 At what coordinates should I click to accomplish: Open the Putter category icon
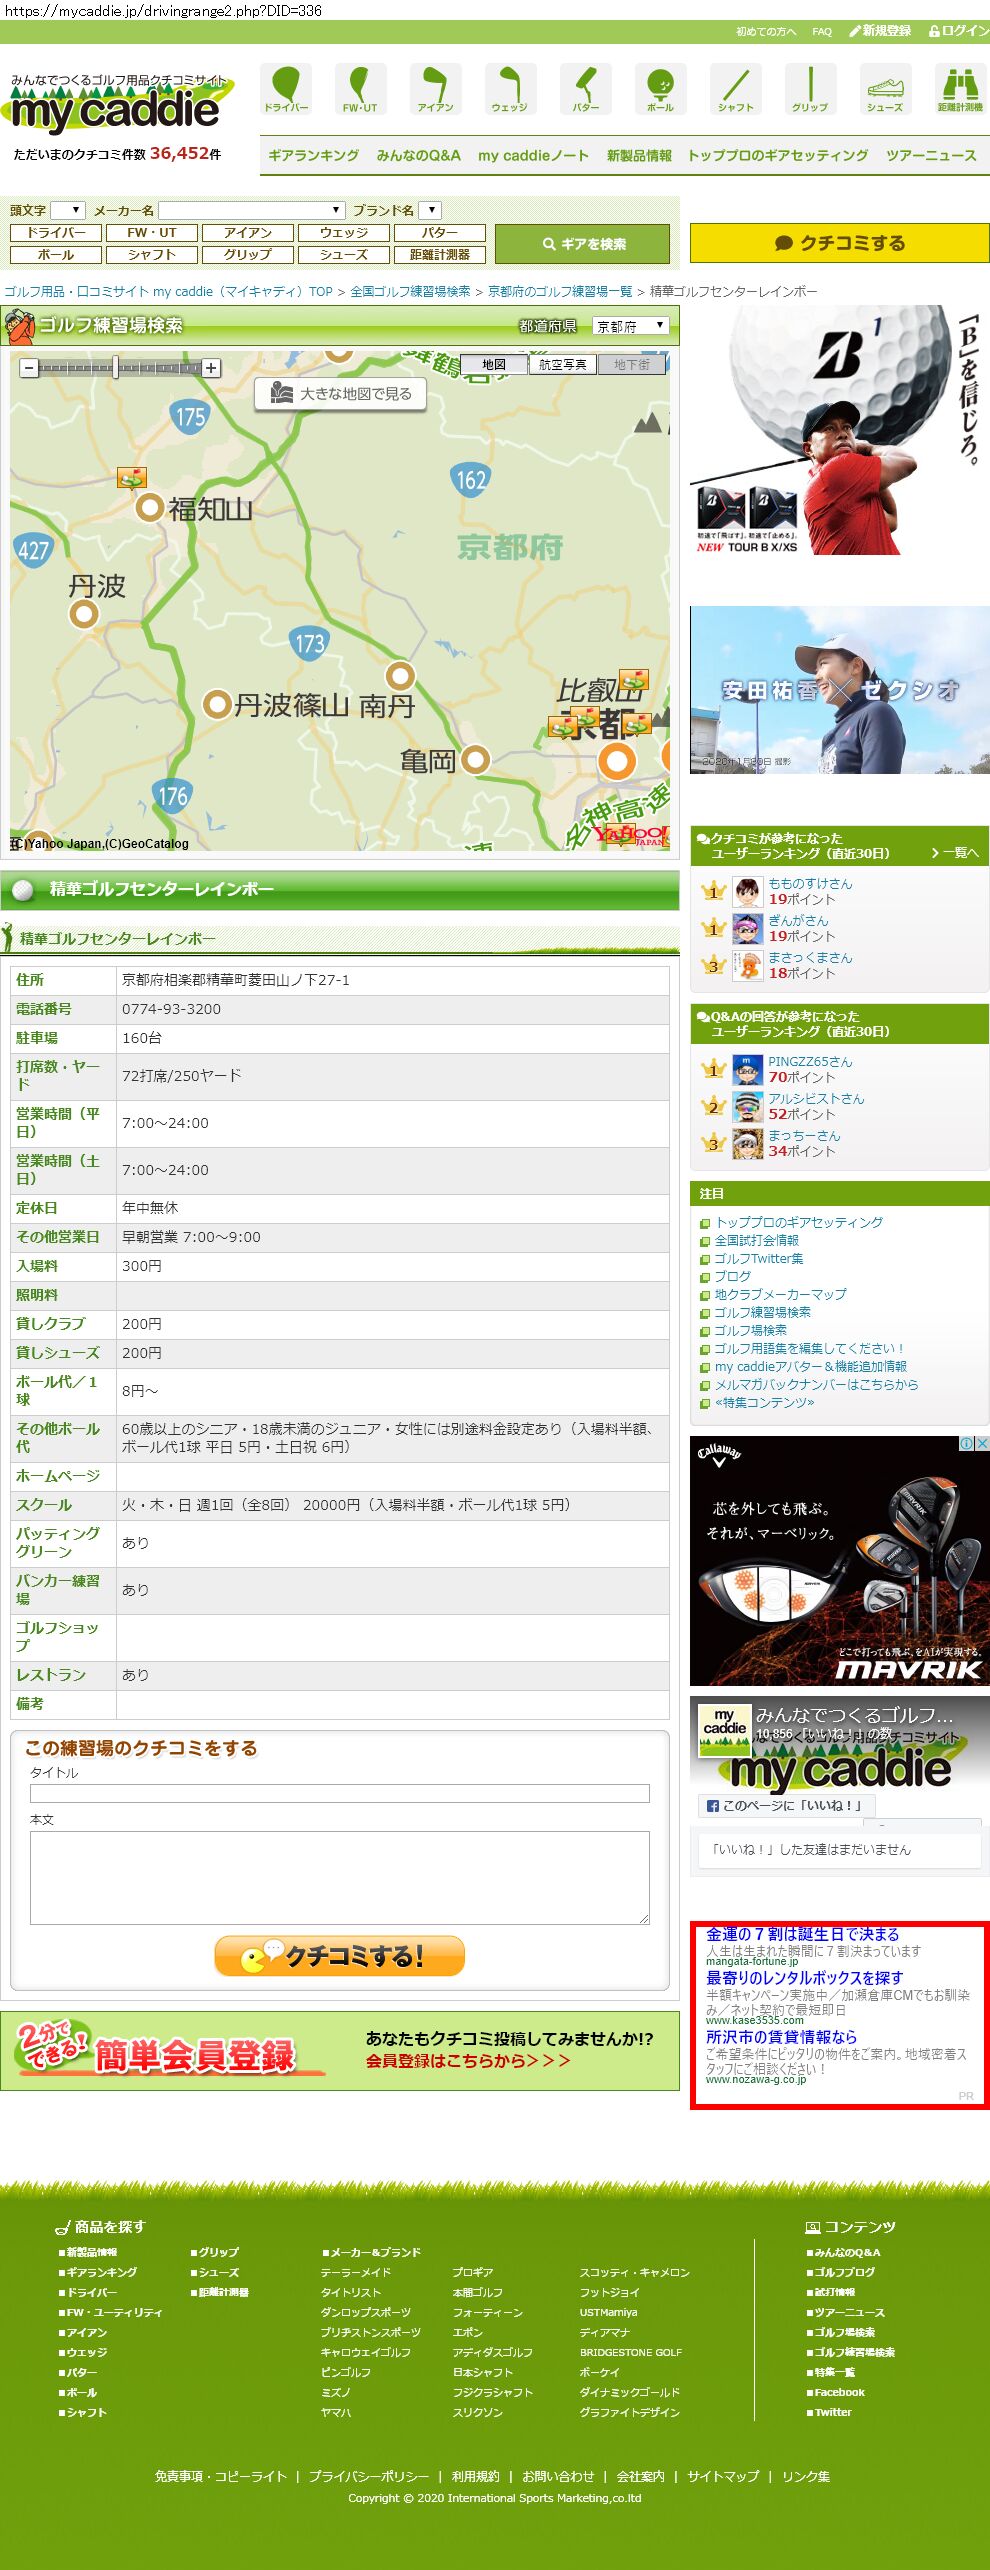(x=585, y=88)
